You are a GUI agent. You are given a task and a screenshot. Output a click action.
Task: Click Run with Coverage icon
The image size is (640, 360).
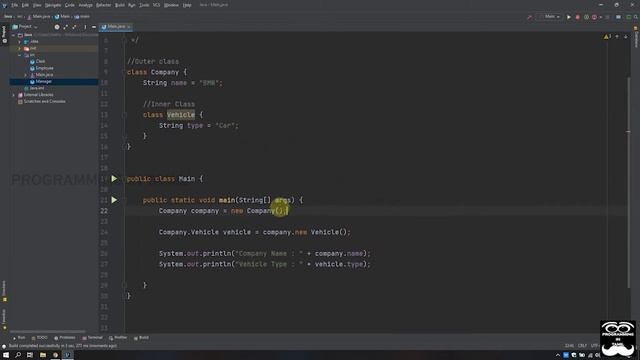[586, 17]
